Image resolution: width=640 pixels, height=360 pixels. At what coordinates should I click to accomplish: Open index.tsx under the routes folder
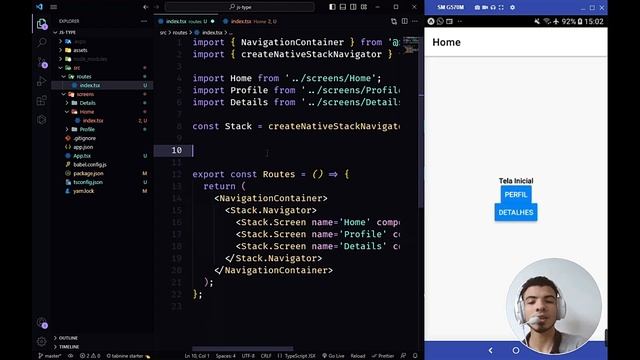[x=90, y=85]
